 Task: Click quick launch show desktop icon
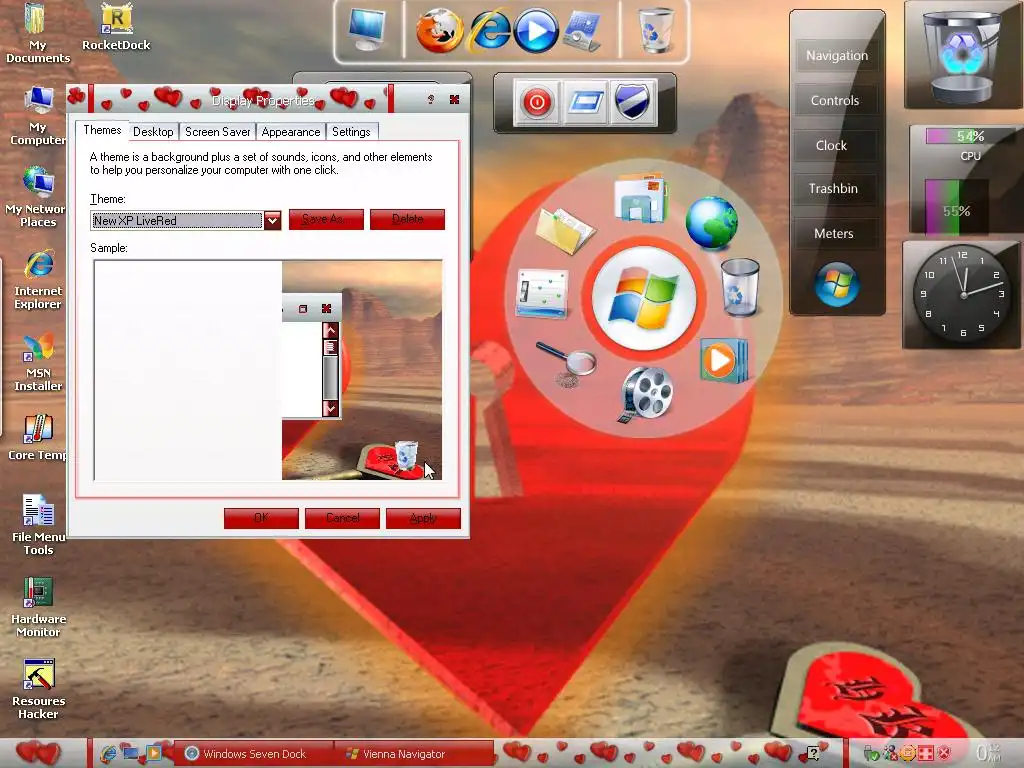(131, 754)
